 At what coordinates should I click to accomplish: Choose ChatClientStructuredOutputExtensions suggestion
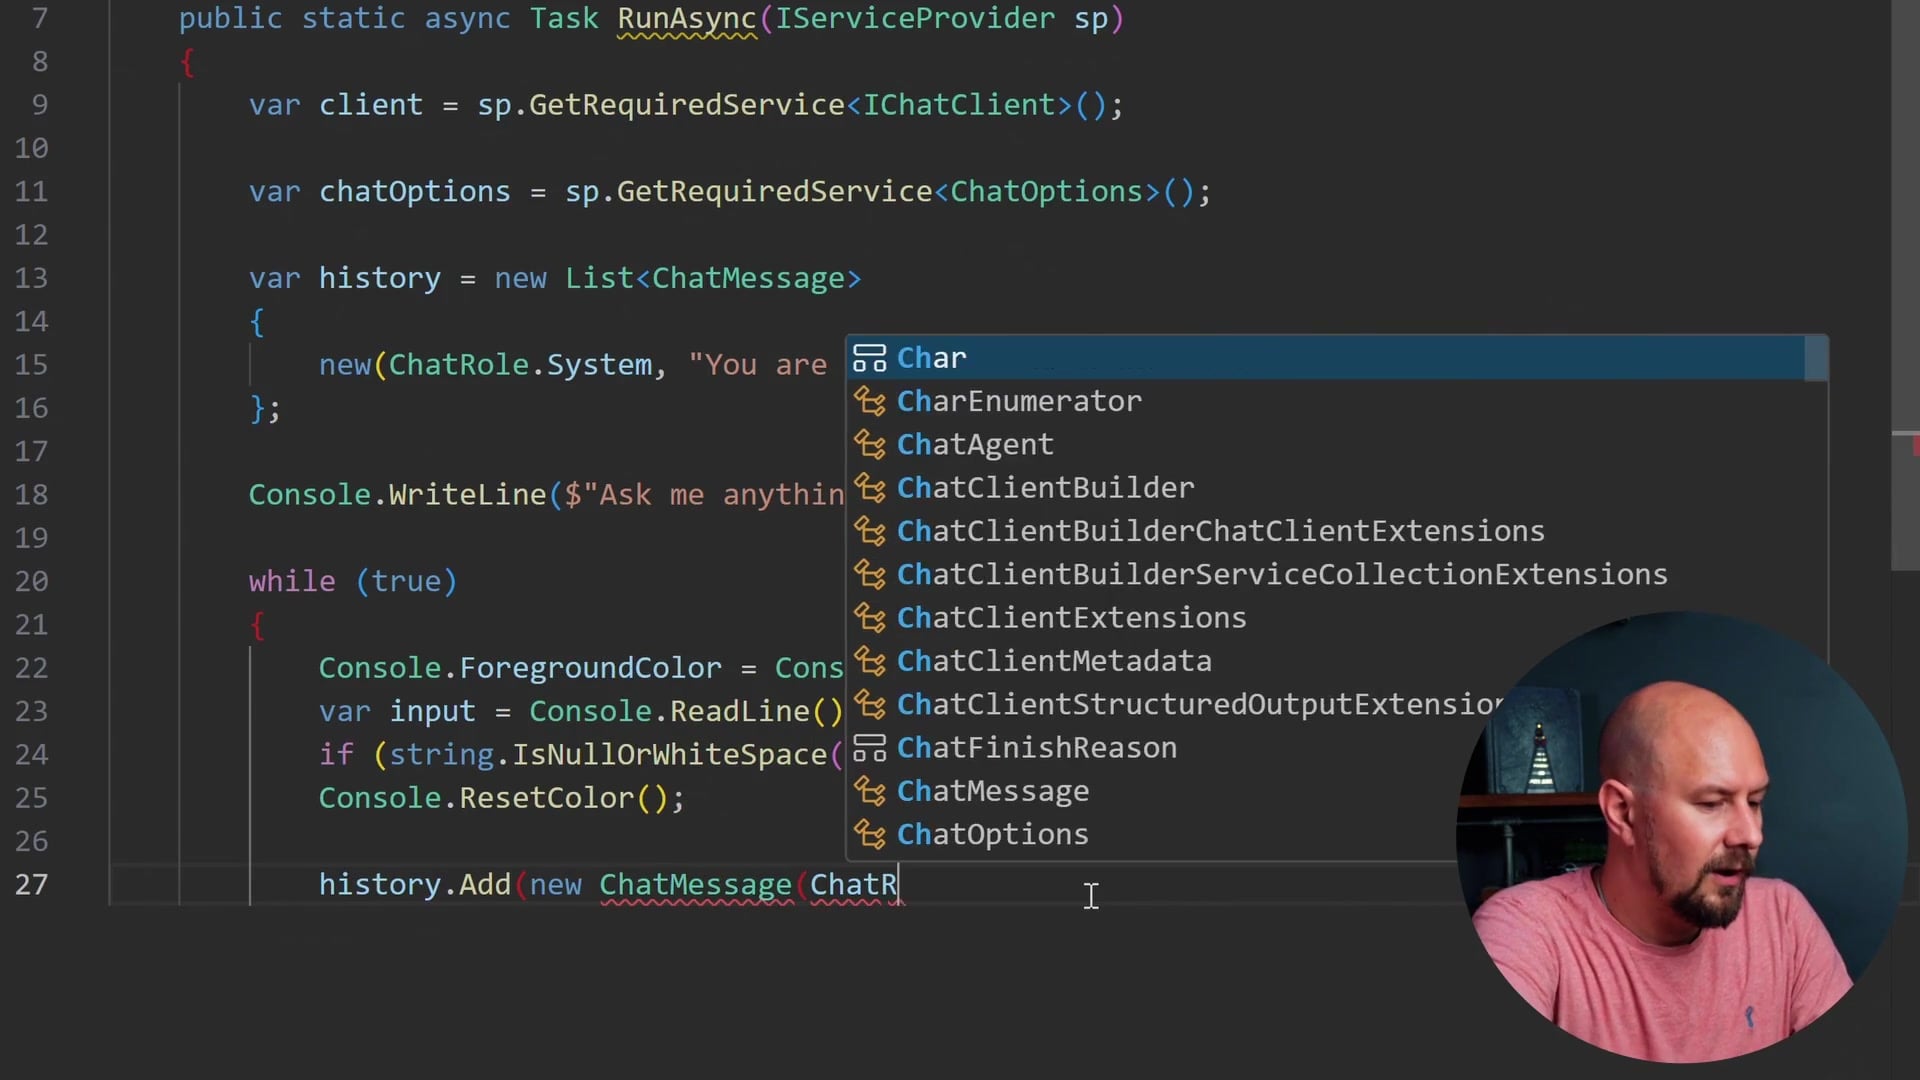coord(1195,704)
